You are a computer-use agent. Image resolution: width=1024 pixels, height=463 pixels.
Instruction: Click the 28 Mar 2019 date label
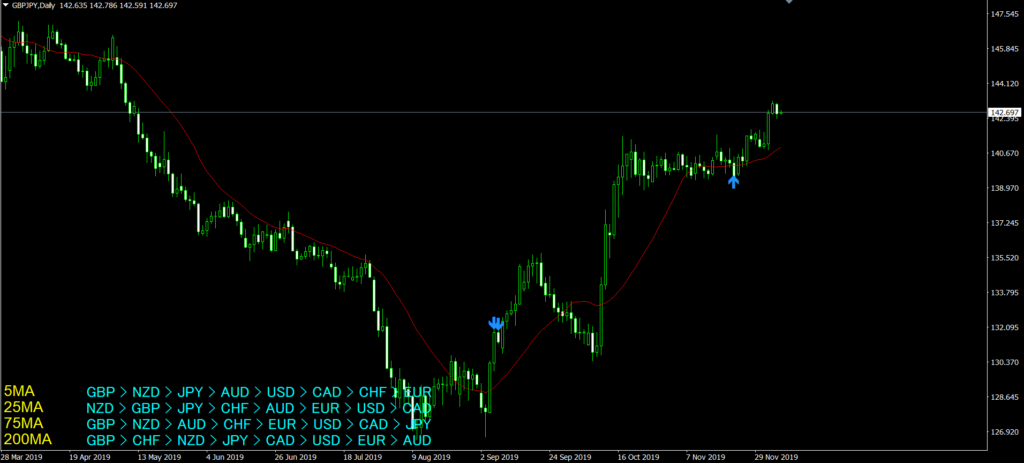point(22,456)
